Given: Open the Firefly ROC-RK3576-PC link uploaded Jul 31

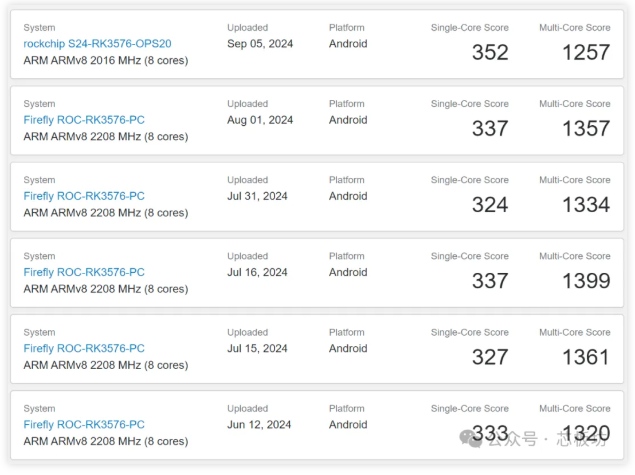Looking at the screenshot, I should 84,196.
